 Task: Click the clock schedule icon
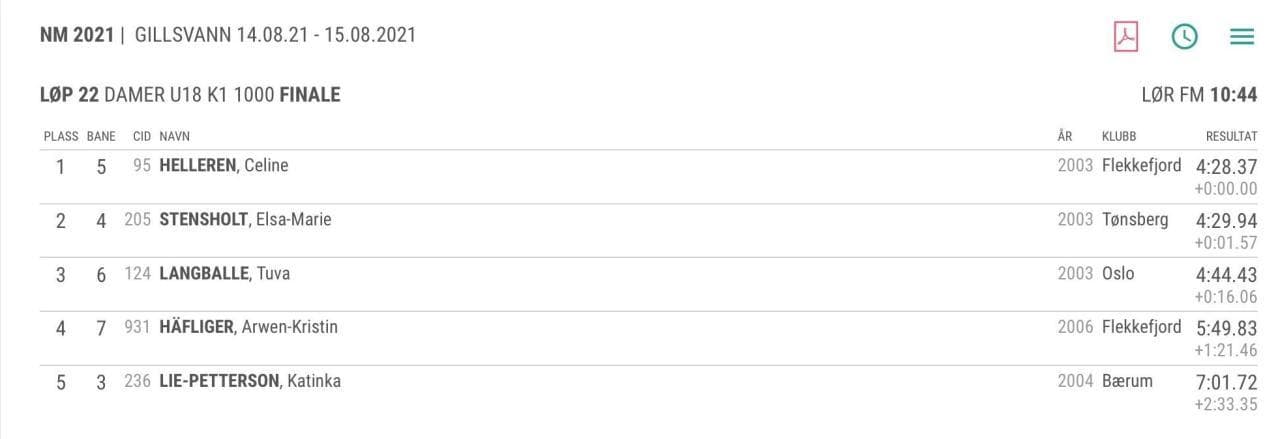coord(1184,36)
